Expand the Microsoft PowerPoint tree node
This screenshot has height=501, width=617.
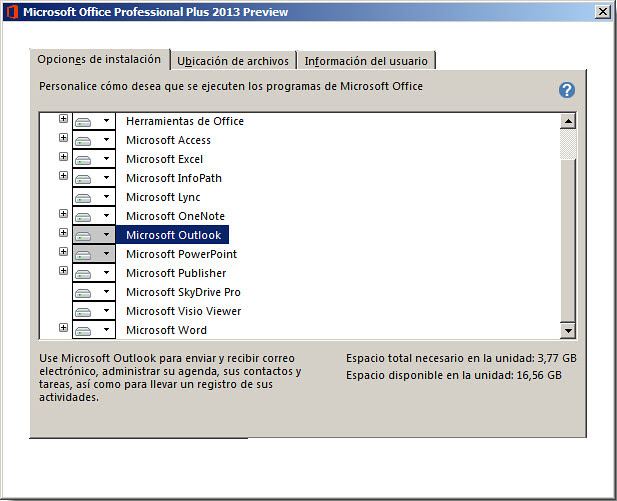(63, 251)
